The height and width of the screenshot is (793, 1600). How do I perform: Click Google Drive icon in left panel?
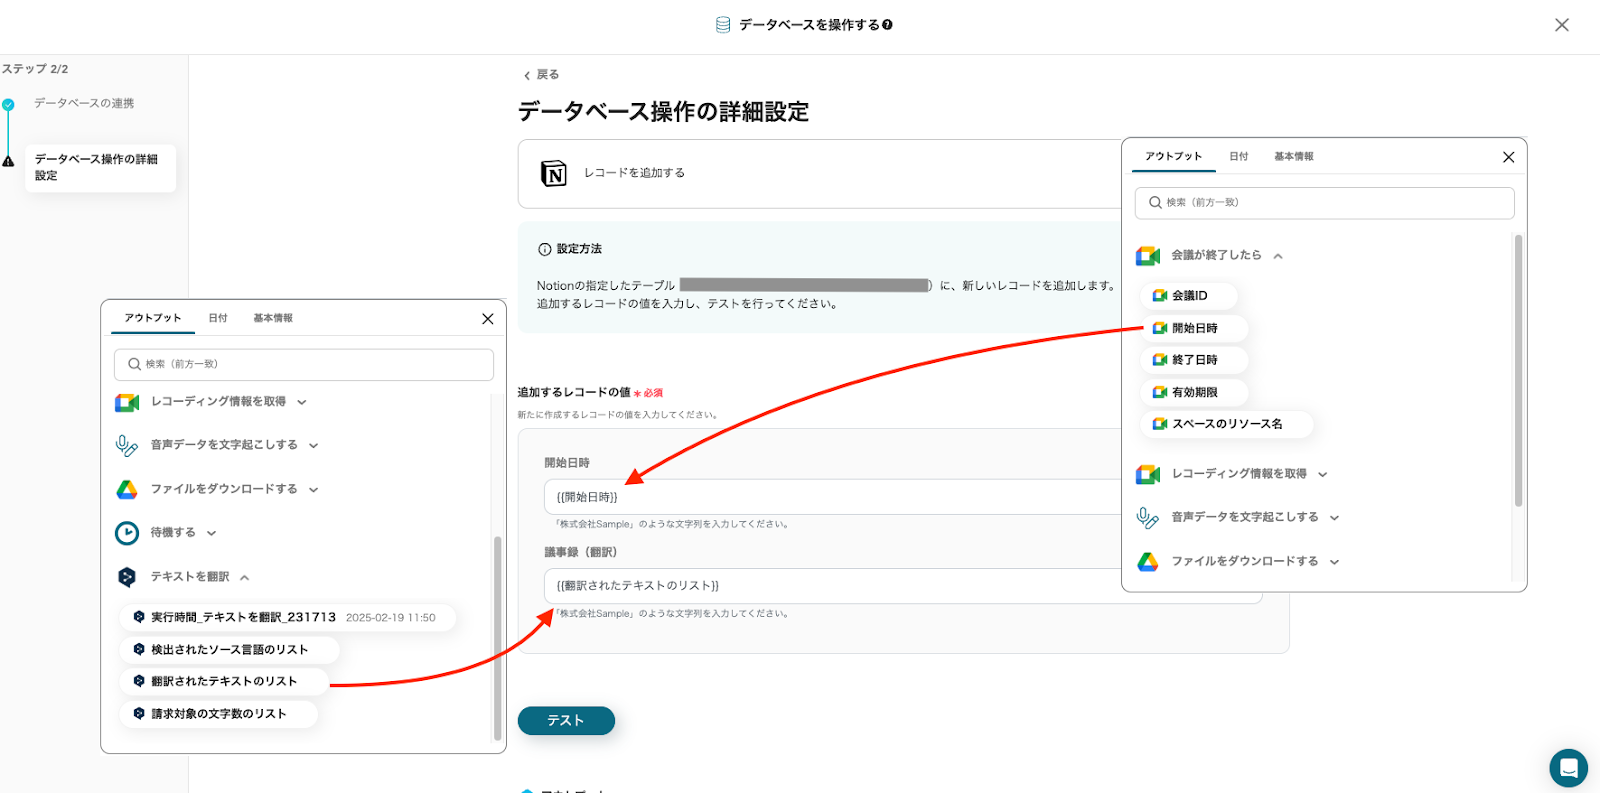pyautogui.click(x=127, y=489)
